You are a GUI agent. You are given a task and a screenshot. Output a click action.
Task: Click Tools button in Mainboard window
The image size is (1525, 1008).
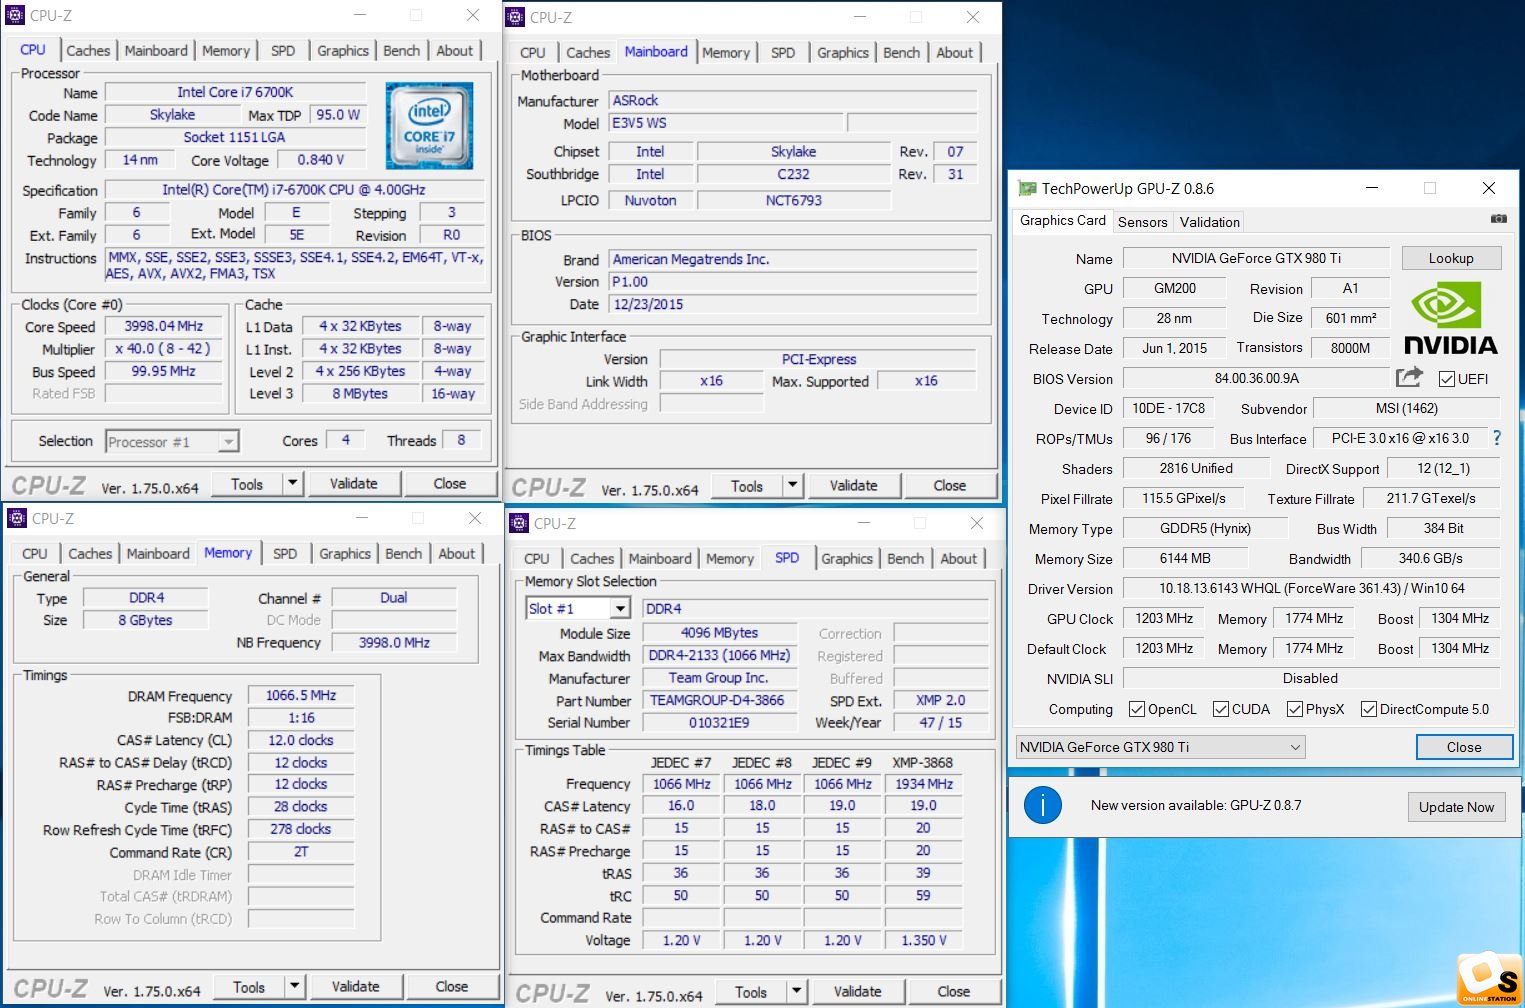click(x=747, y=485)
